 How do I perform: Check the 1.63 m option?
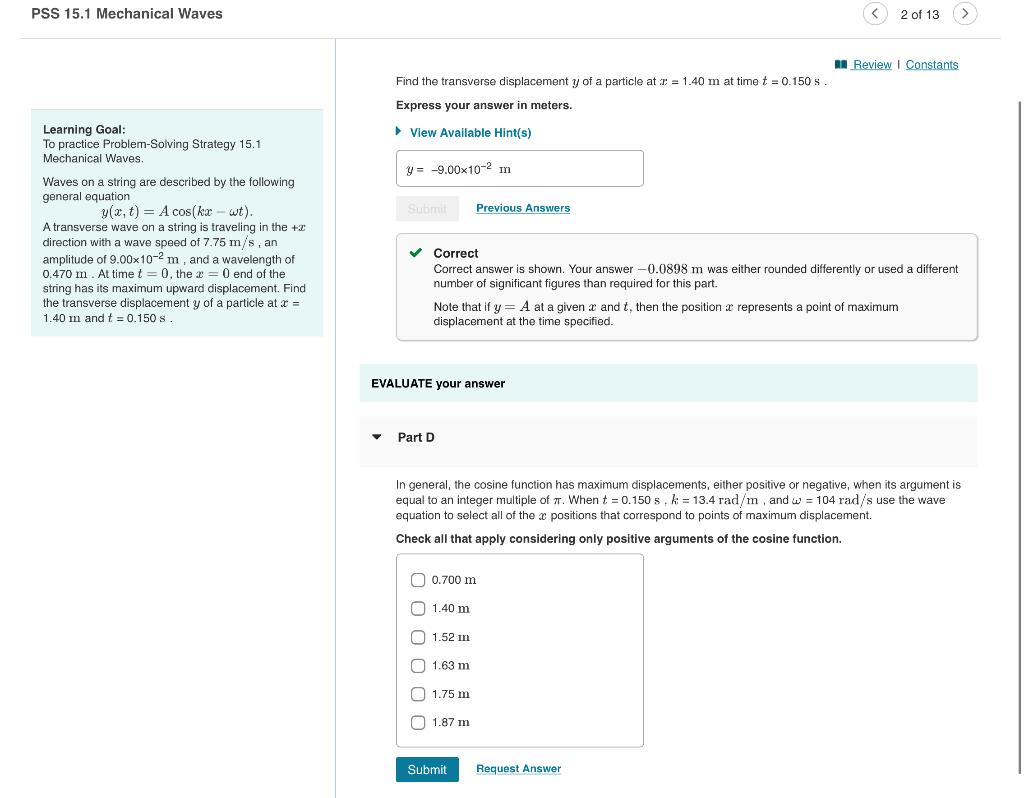pos(418,665)
